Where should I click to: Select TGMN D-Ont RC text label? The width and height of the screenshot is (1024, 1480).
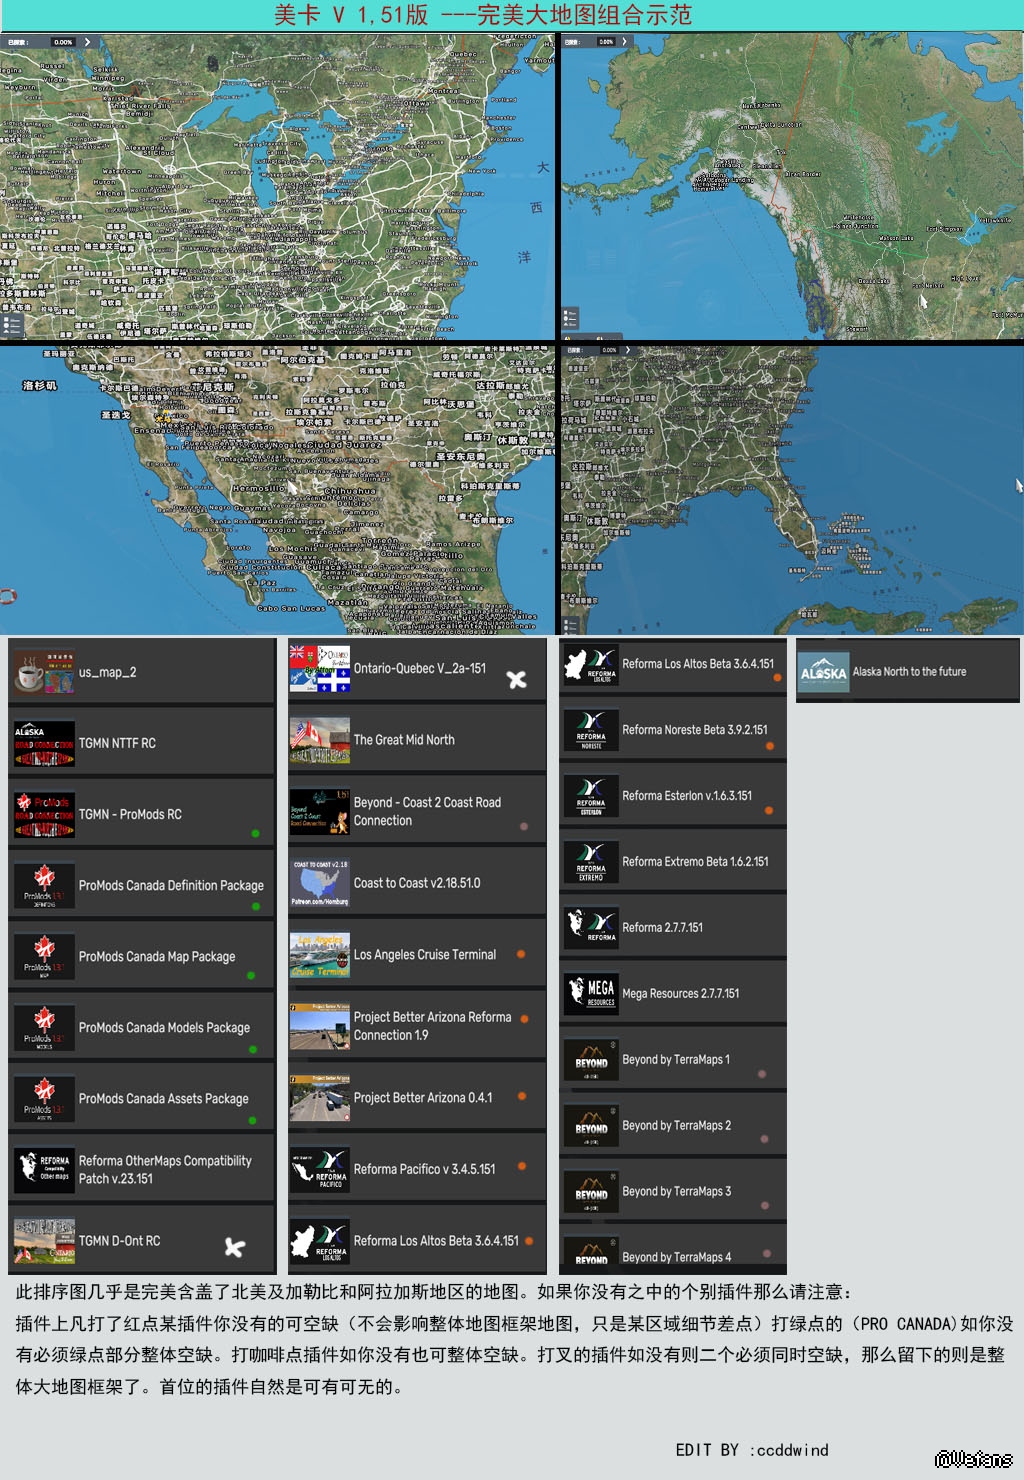(119, 1241)
